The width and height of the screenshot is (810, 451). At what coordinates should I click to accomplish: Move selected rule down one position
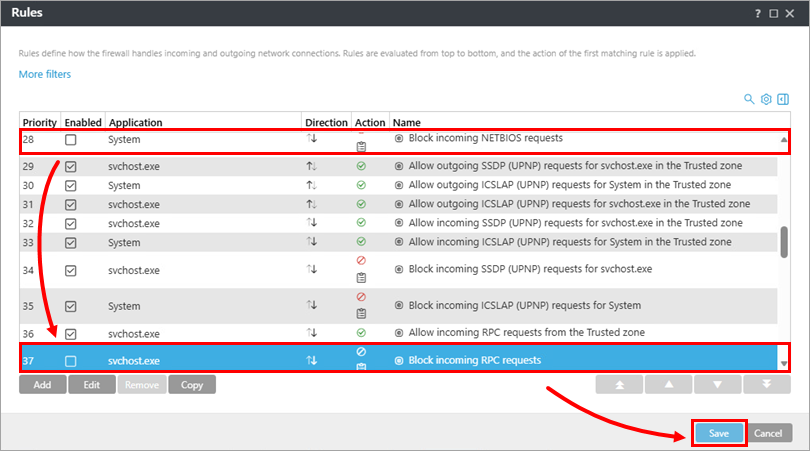click(718, 384)
